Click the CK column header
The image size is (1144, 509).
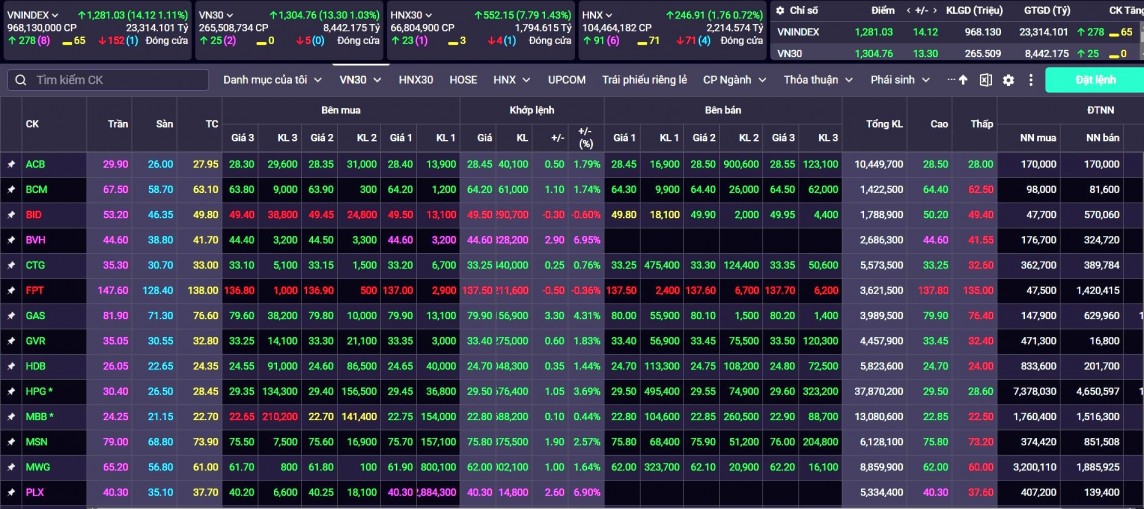point(32,124)
